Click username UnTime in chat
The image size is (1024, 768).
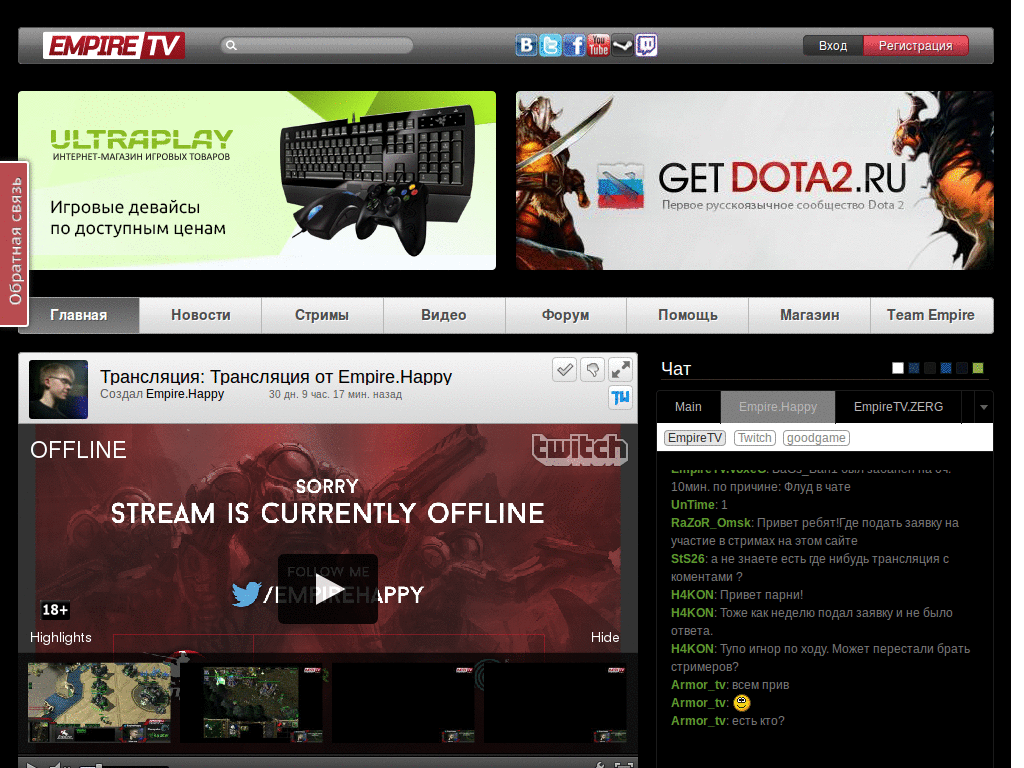[x=693, y=505]
